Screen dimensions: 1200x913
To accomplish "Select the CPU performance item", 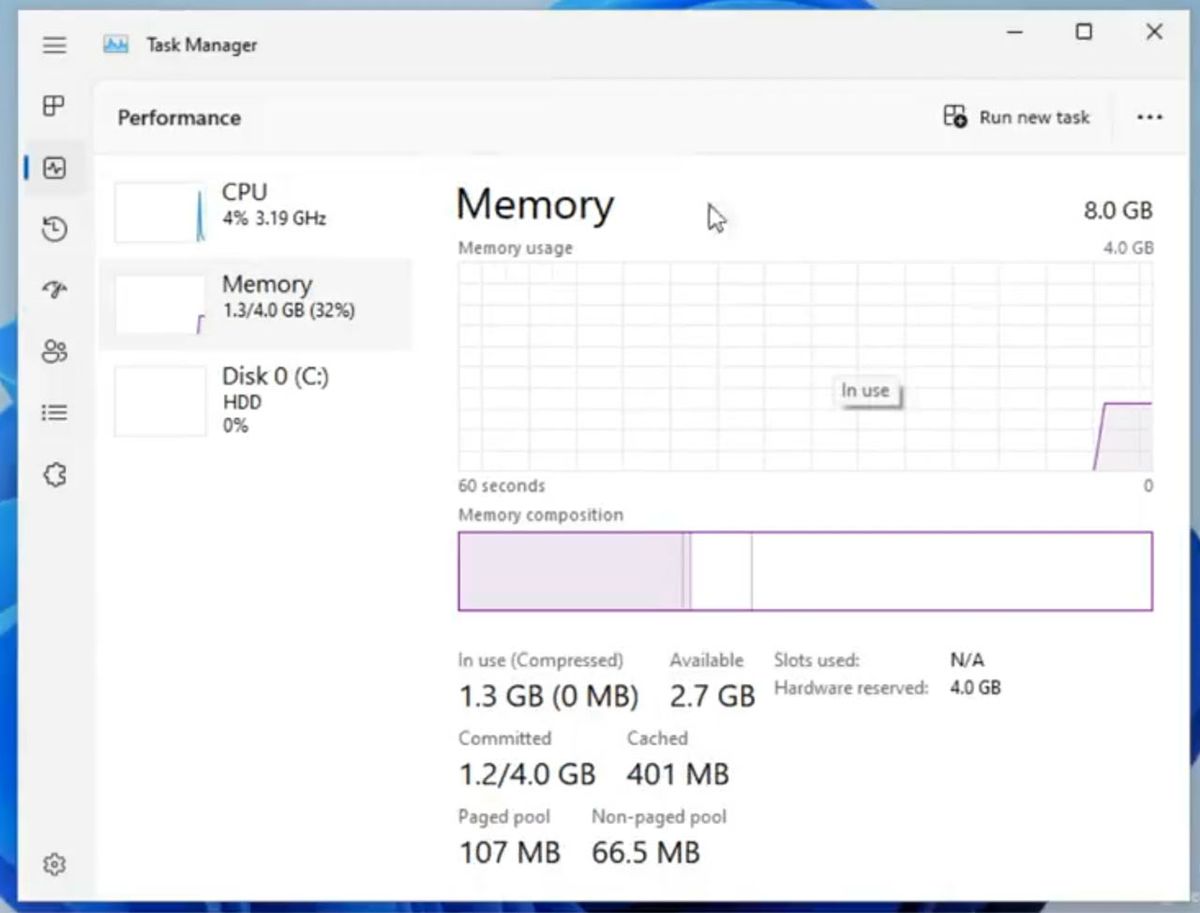I will [x=256, y=212].
